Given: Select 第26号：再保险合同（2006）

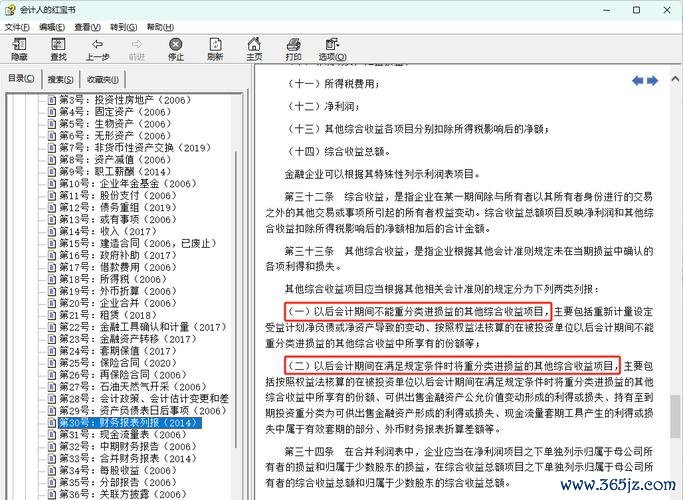Looking at the screenshot, I should click(122, 375).
